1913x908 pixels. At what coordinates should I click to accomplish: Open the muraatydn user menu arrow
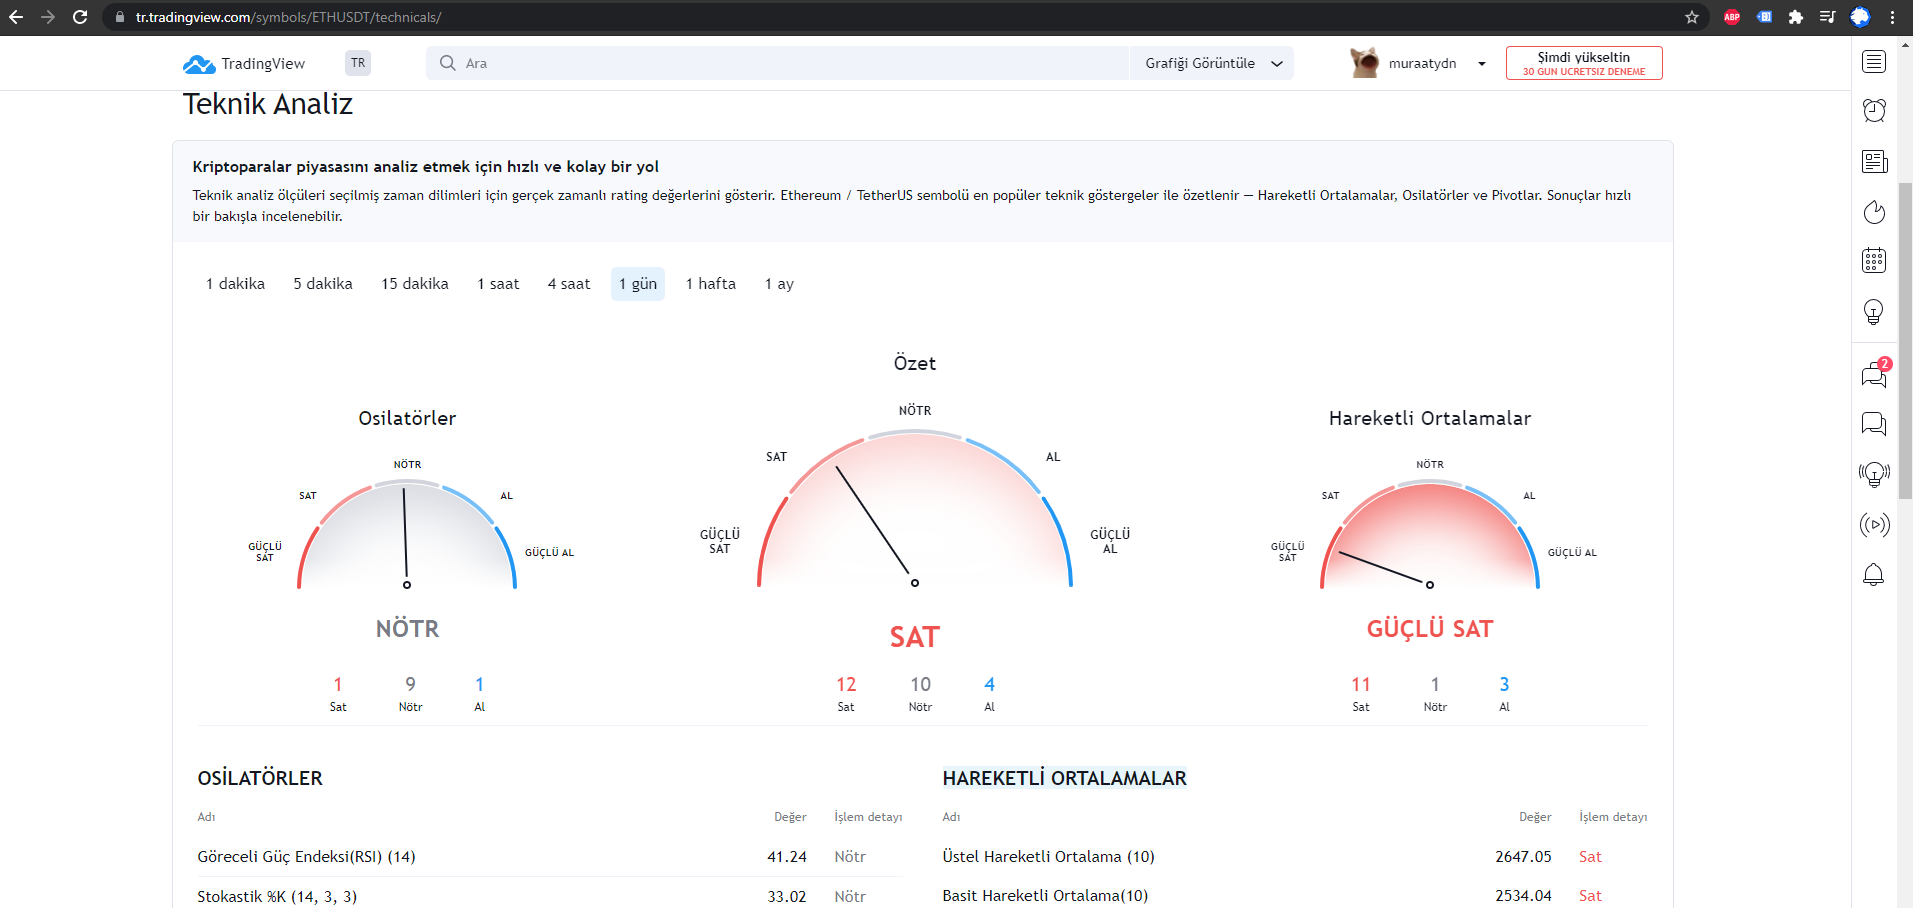(x=1482, y=64)
